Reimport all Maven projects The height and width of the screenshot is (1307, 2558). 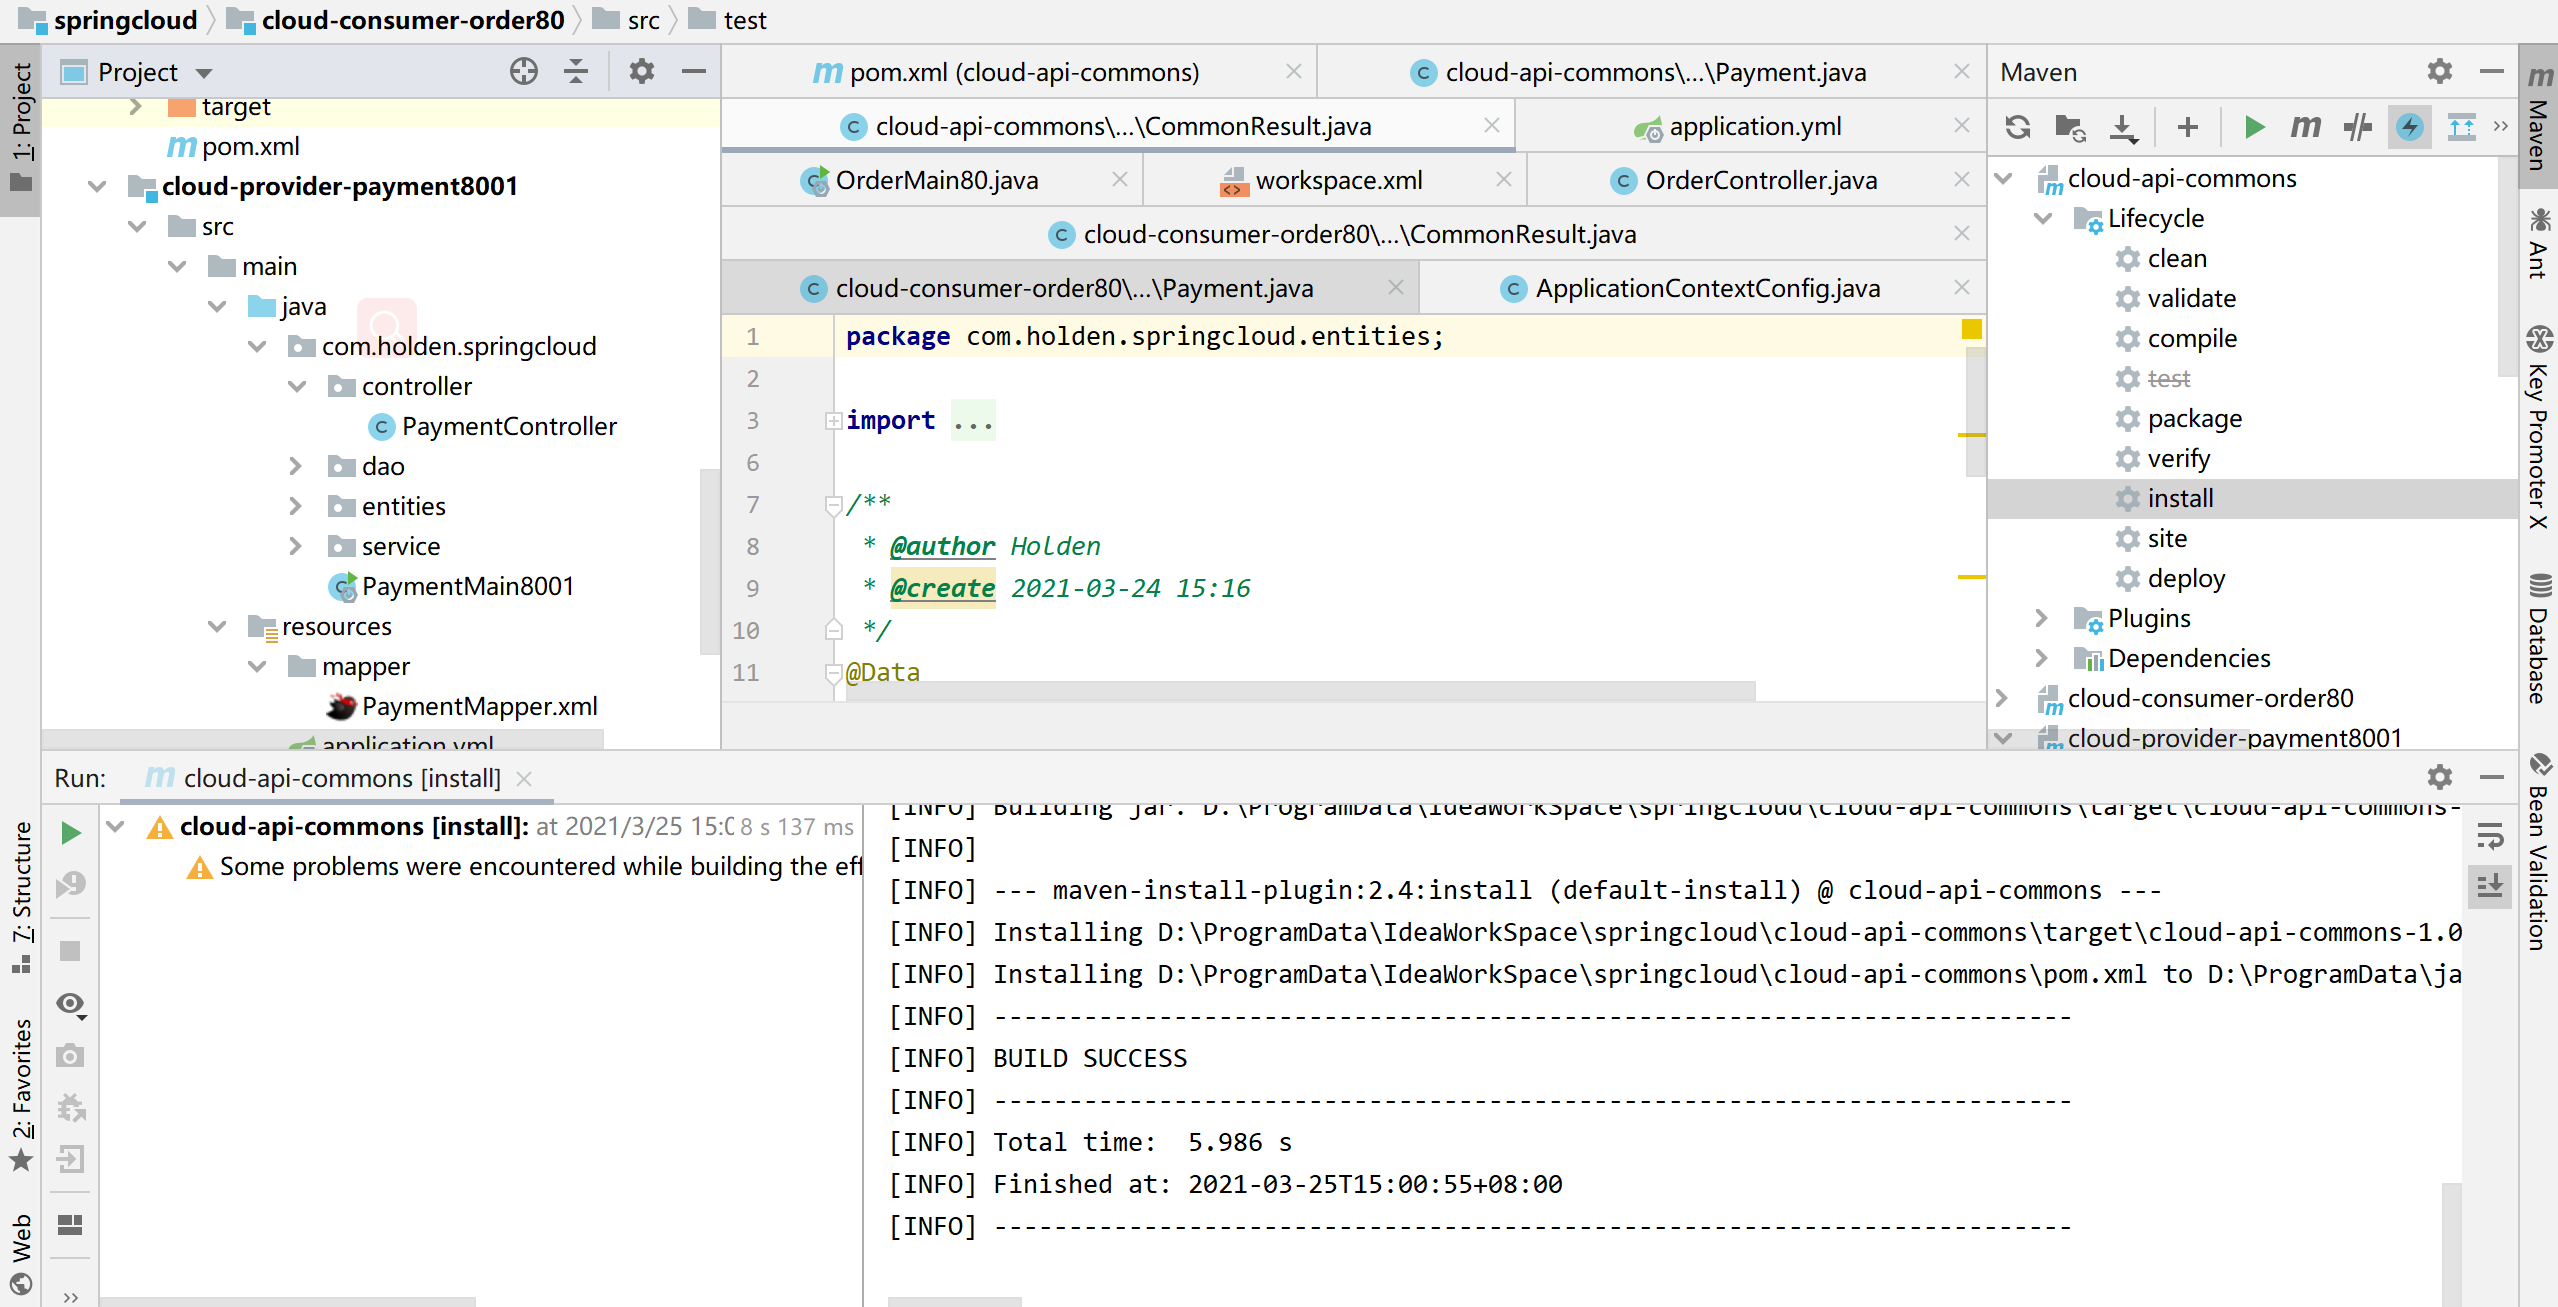pos(2018,127)
